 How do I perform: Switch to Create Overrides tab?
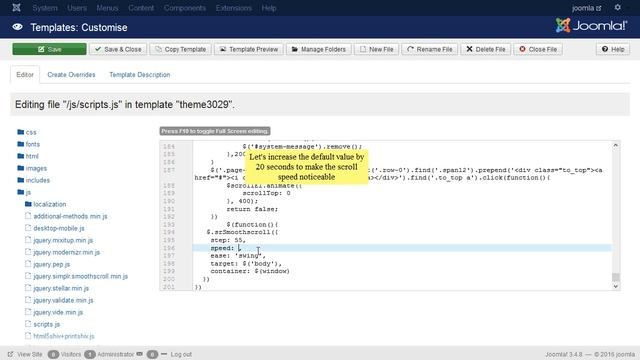point(71,75)
